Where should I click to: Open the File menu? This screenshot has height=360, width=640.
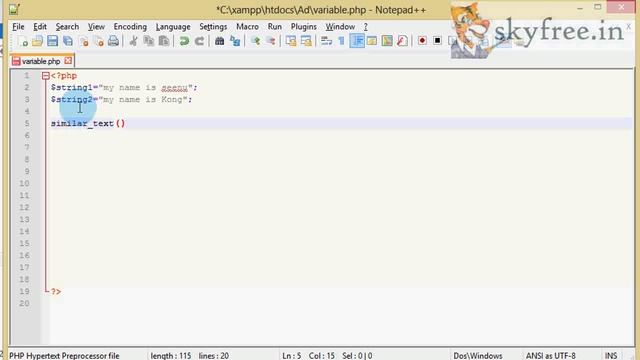coord(18,27)
